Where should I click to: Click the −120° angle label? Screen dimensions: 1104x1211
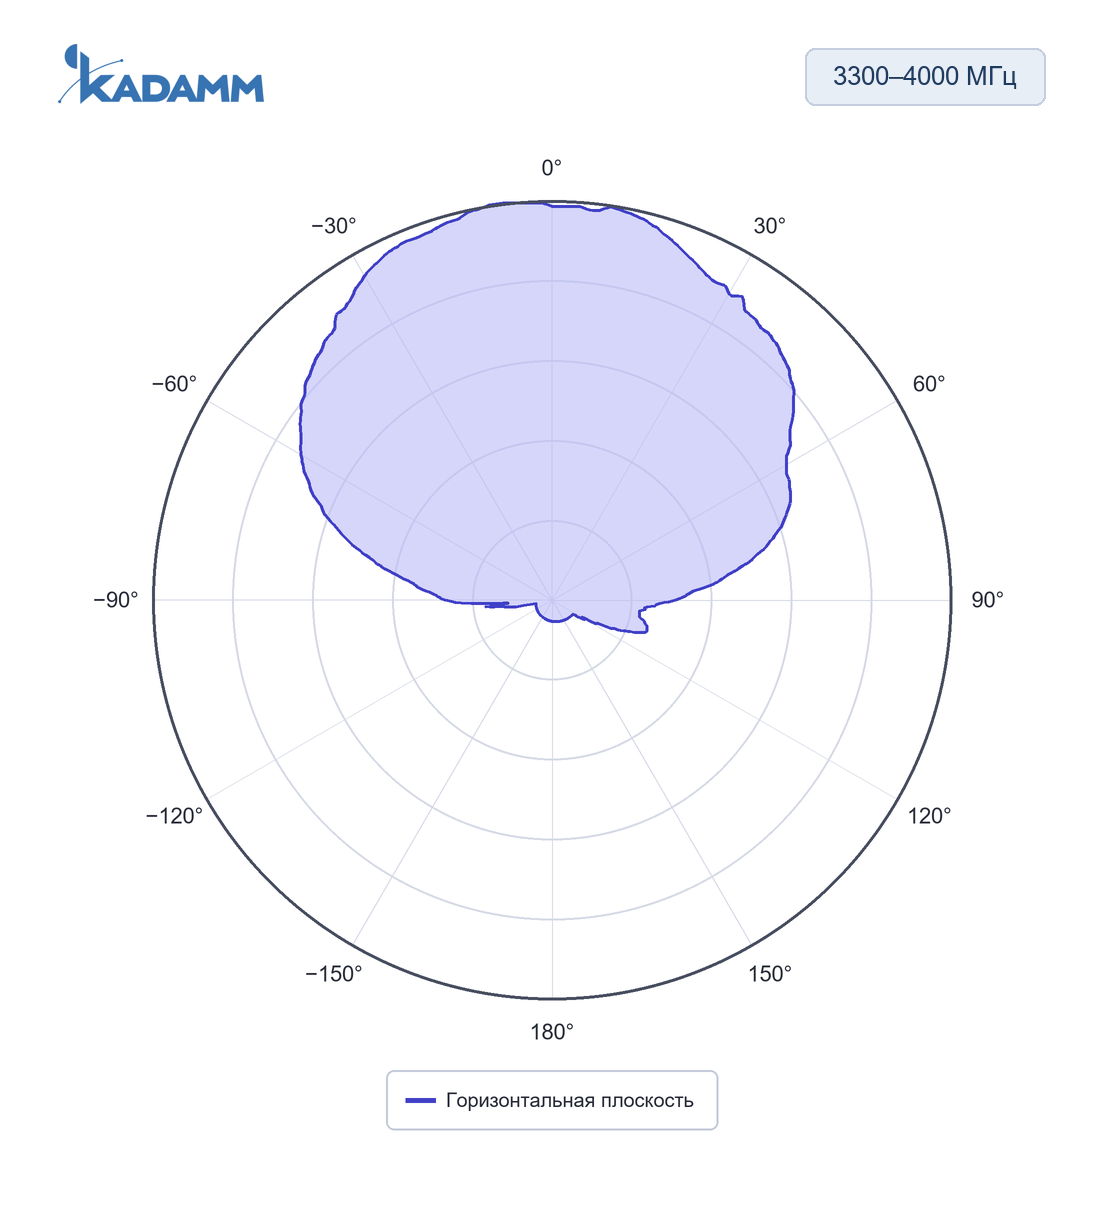(174, 816)
